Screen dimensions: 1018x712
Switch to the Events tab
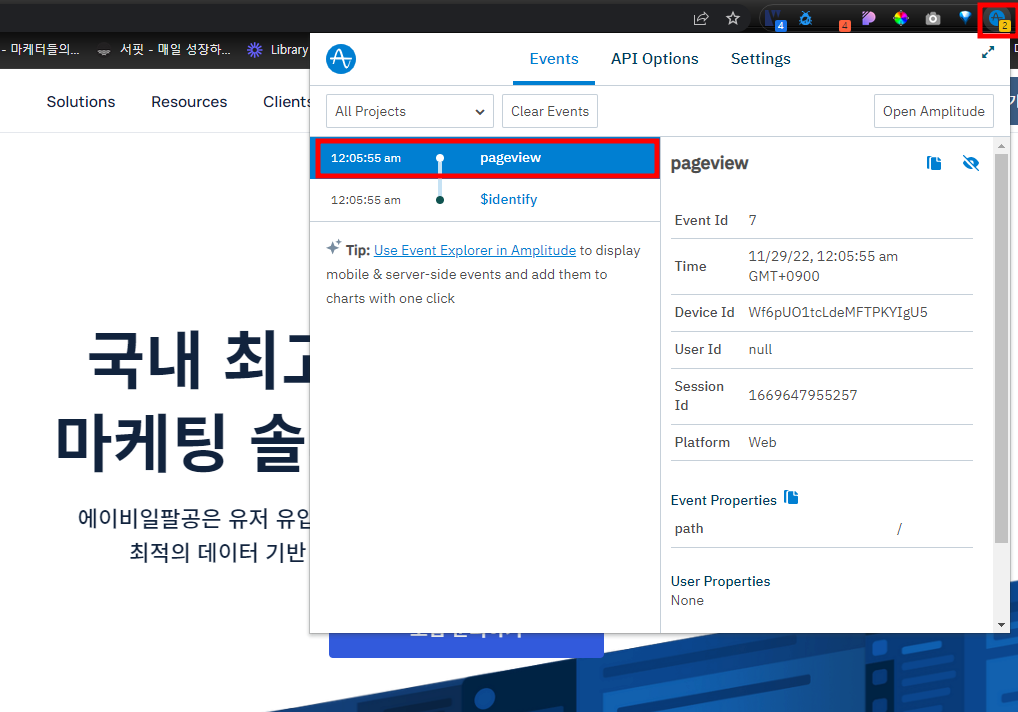[554, 59]
